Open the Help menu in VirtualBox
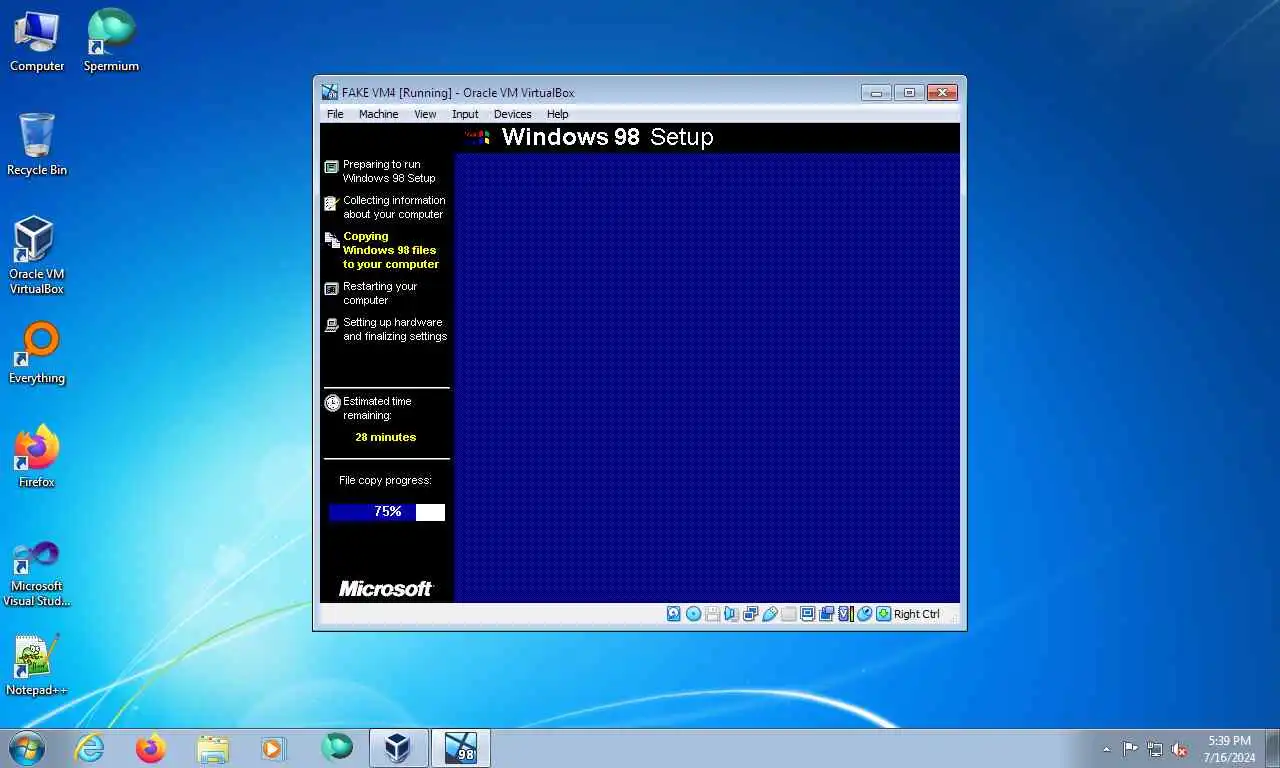Viewport: 1280px width, 768px height. 558,114
